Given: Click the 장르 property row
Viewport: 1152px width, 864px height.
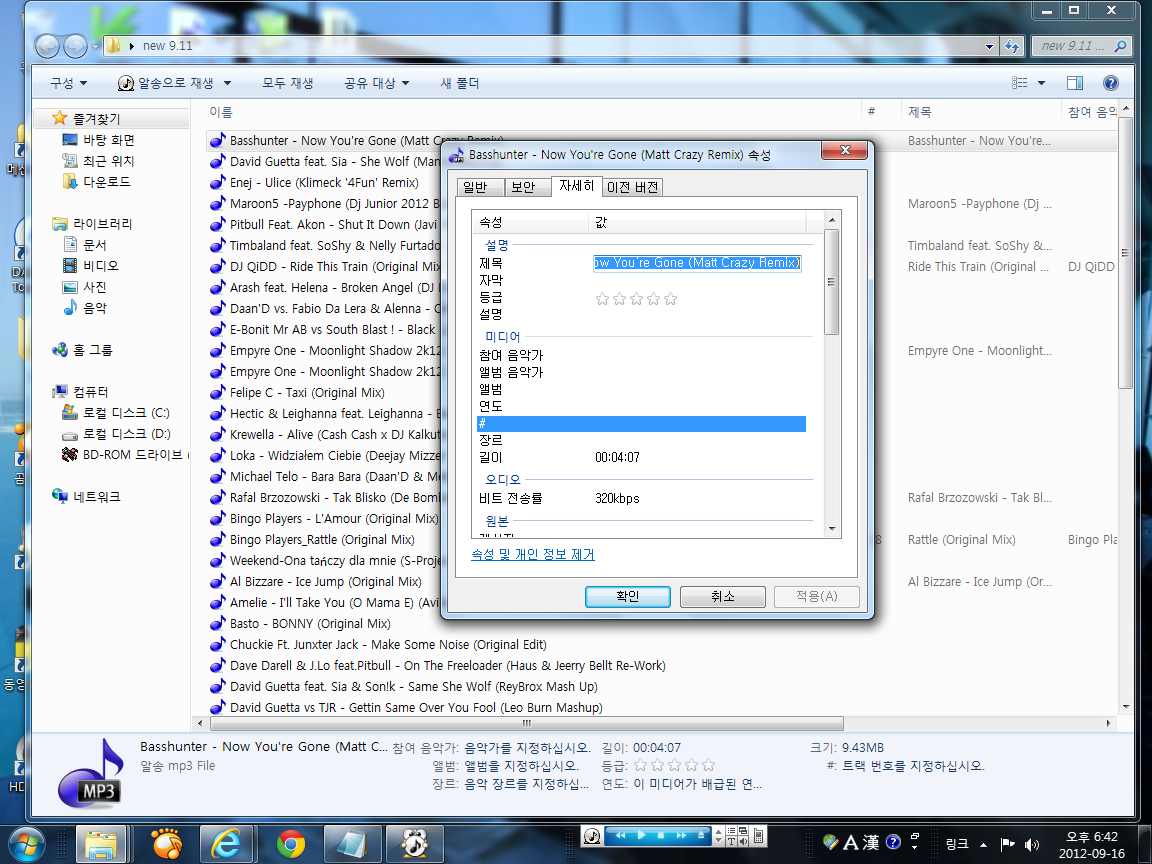Looking at the screenshot, I should click(x=641, y=440).
